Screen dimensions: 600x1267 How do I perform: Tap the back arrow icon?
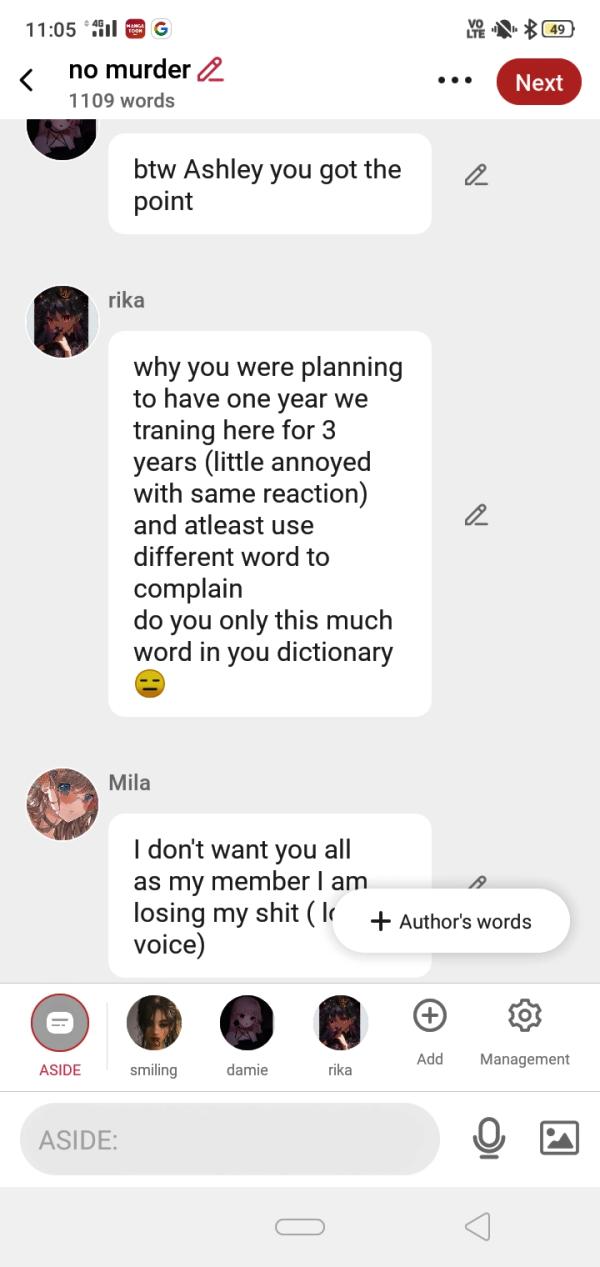(27, 81)
